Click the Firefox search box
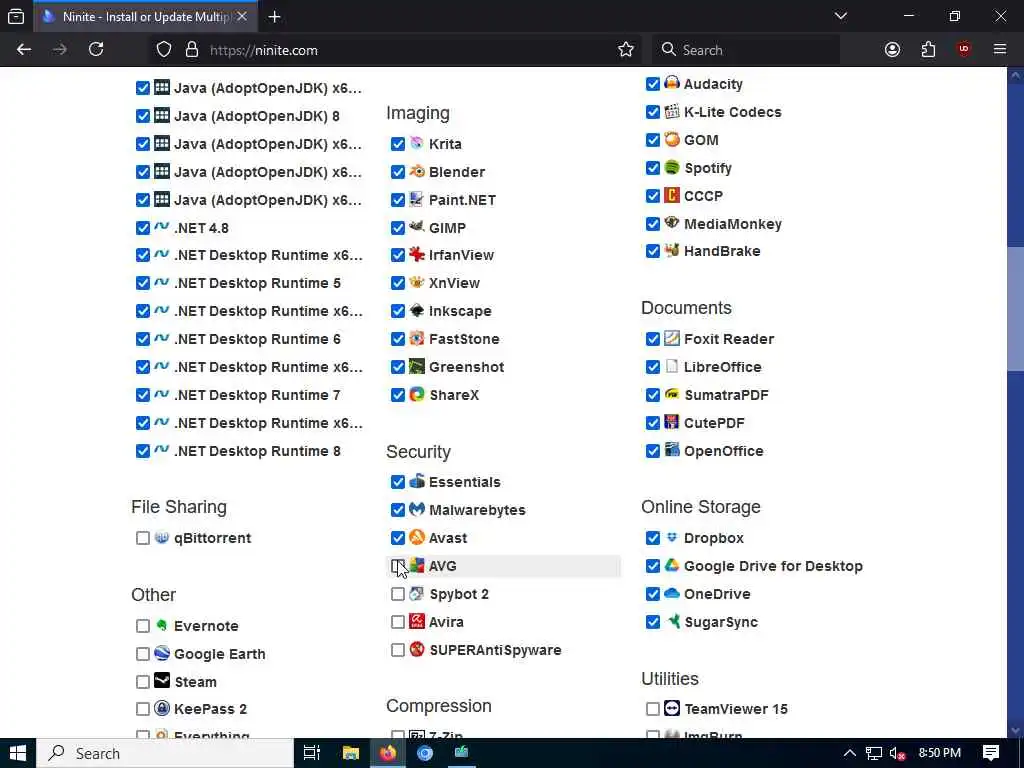Image resolution: width=1024 pixels, height=768 pixels. point(746,50)
